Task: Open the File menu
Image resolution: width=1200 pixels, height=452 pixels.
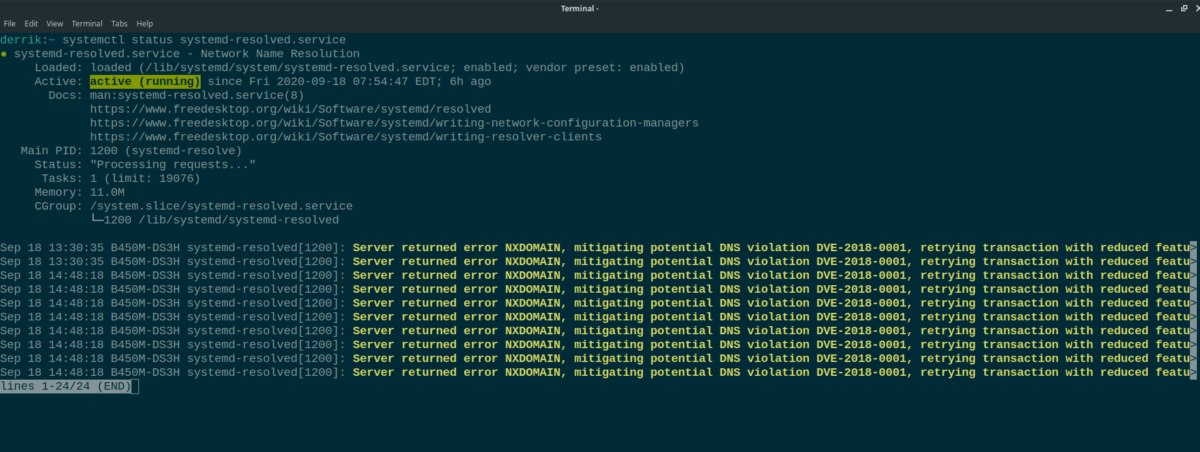Action: click(10, 23)
